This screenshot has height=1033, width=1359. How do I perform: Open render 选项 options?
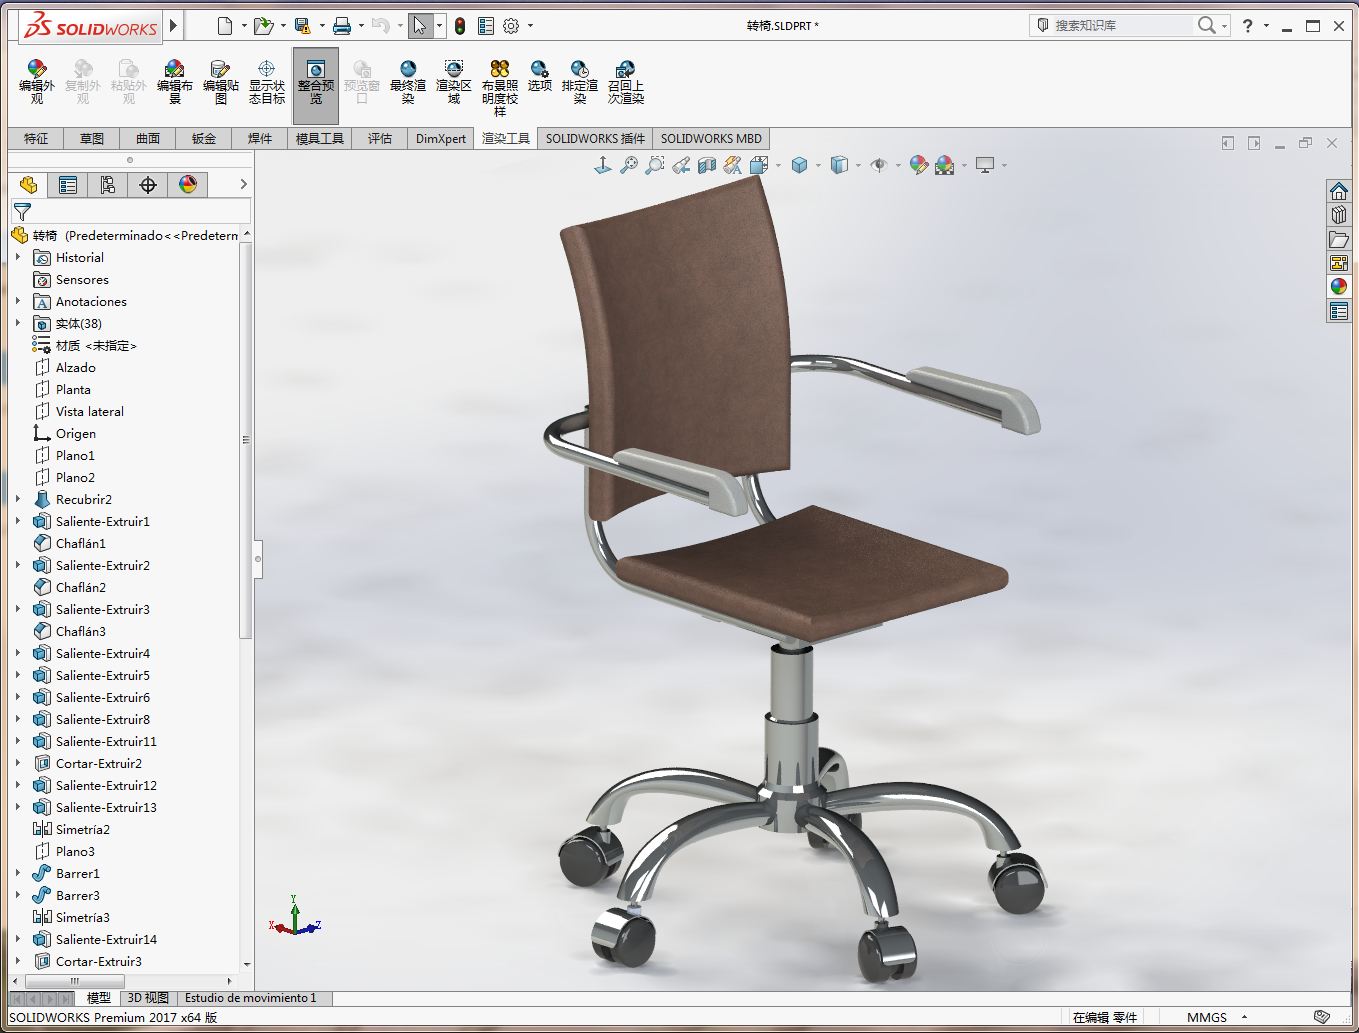click(x=540, y=76)
